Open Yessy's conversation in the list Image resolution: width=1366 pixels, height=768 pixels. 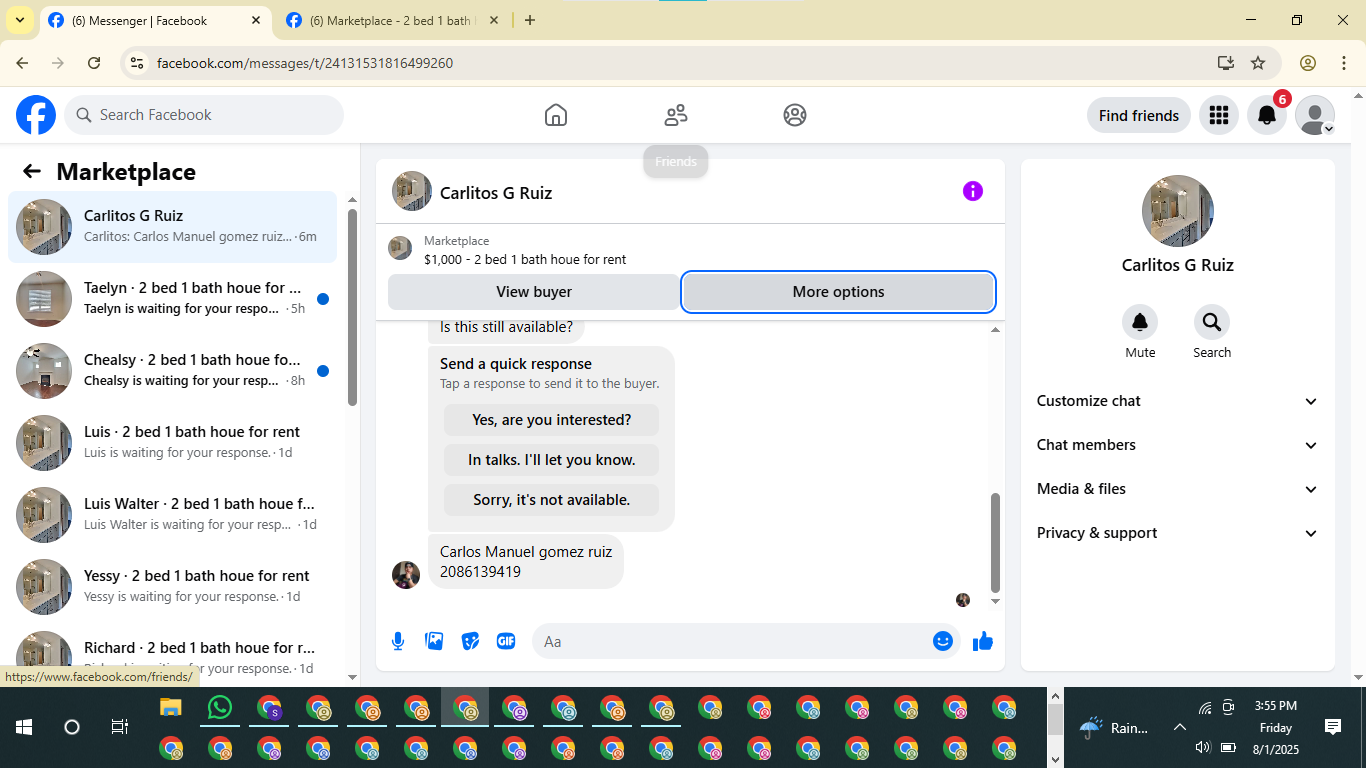(173, 587)
